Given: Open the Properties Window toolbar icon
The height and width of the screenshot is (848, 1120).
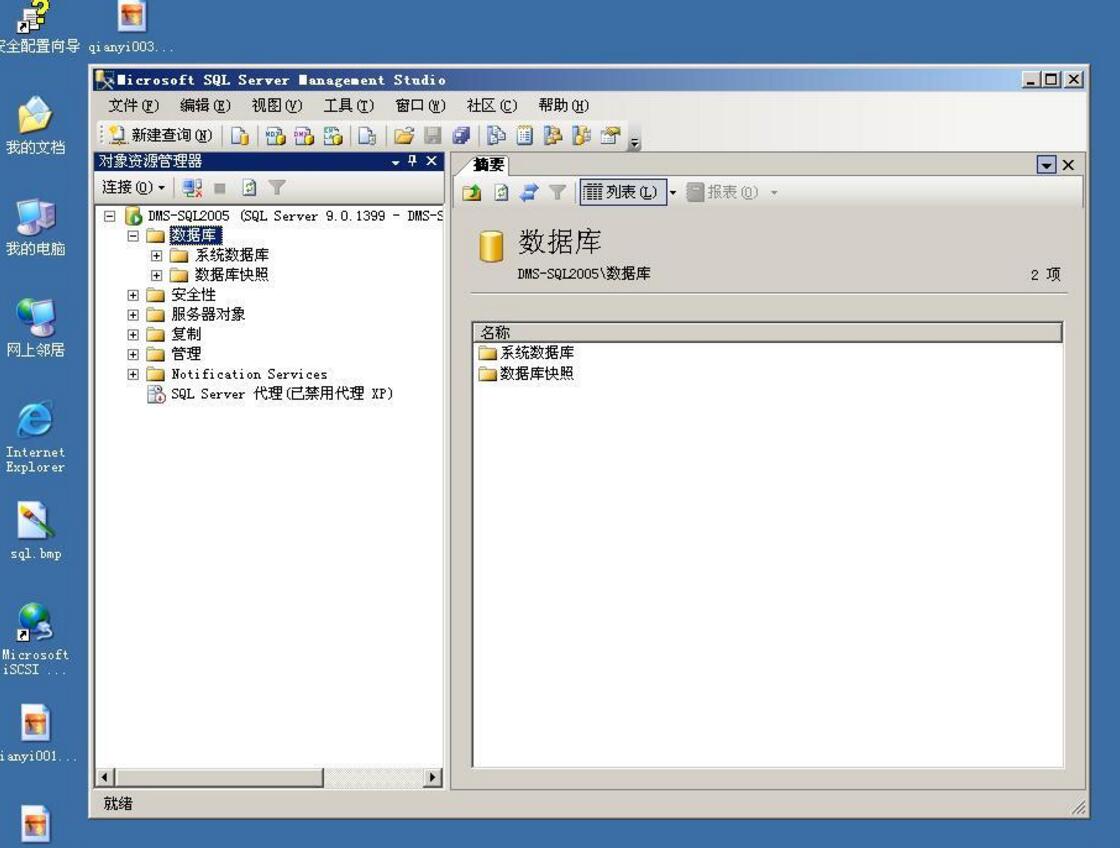Looking at the screenshot, I should (x=610, y=136).
